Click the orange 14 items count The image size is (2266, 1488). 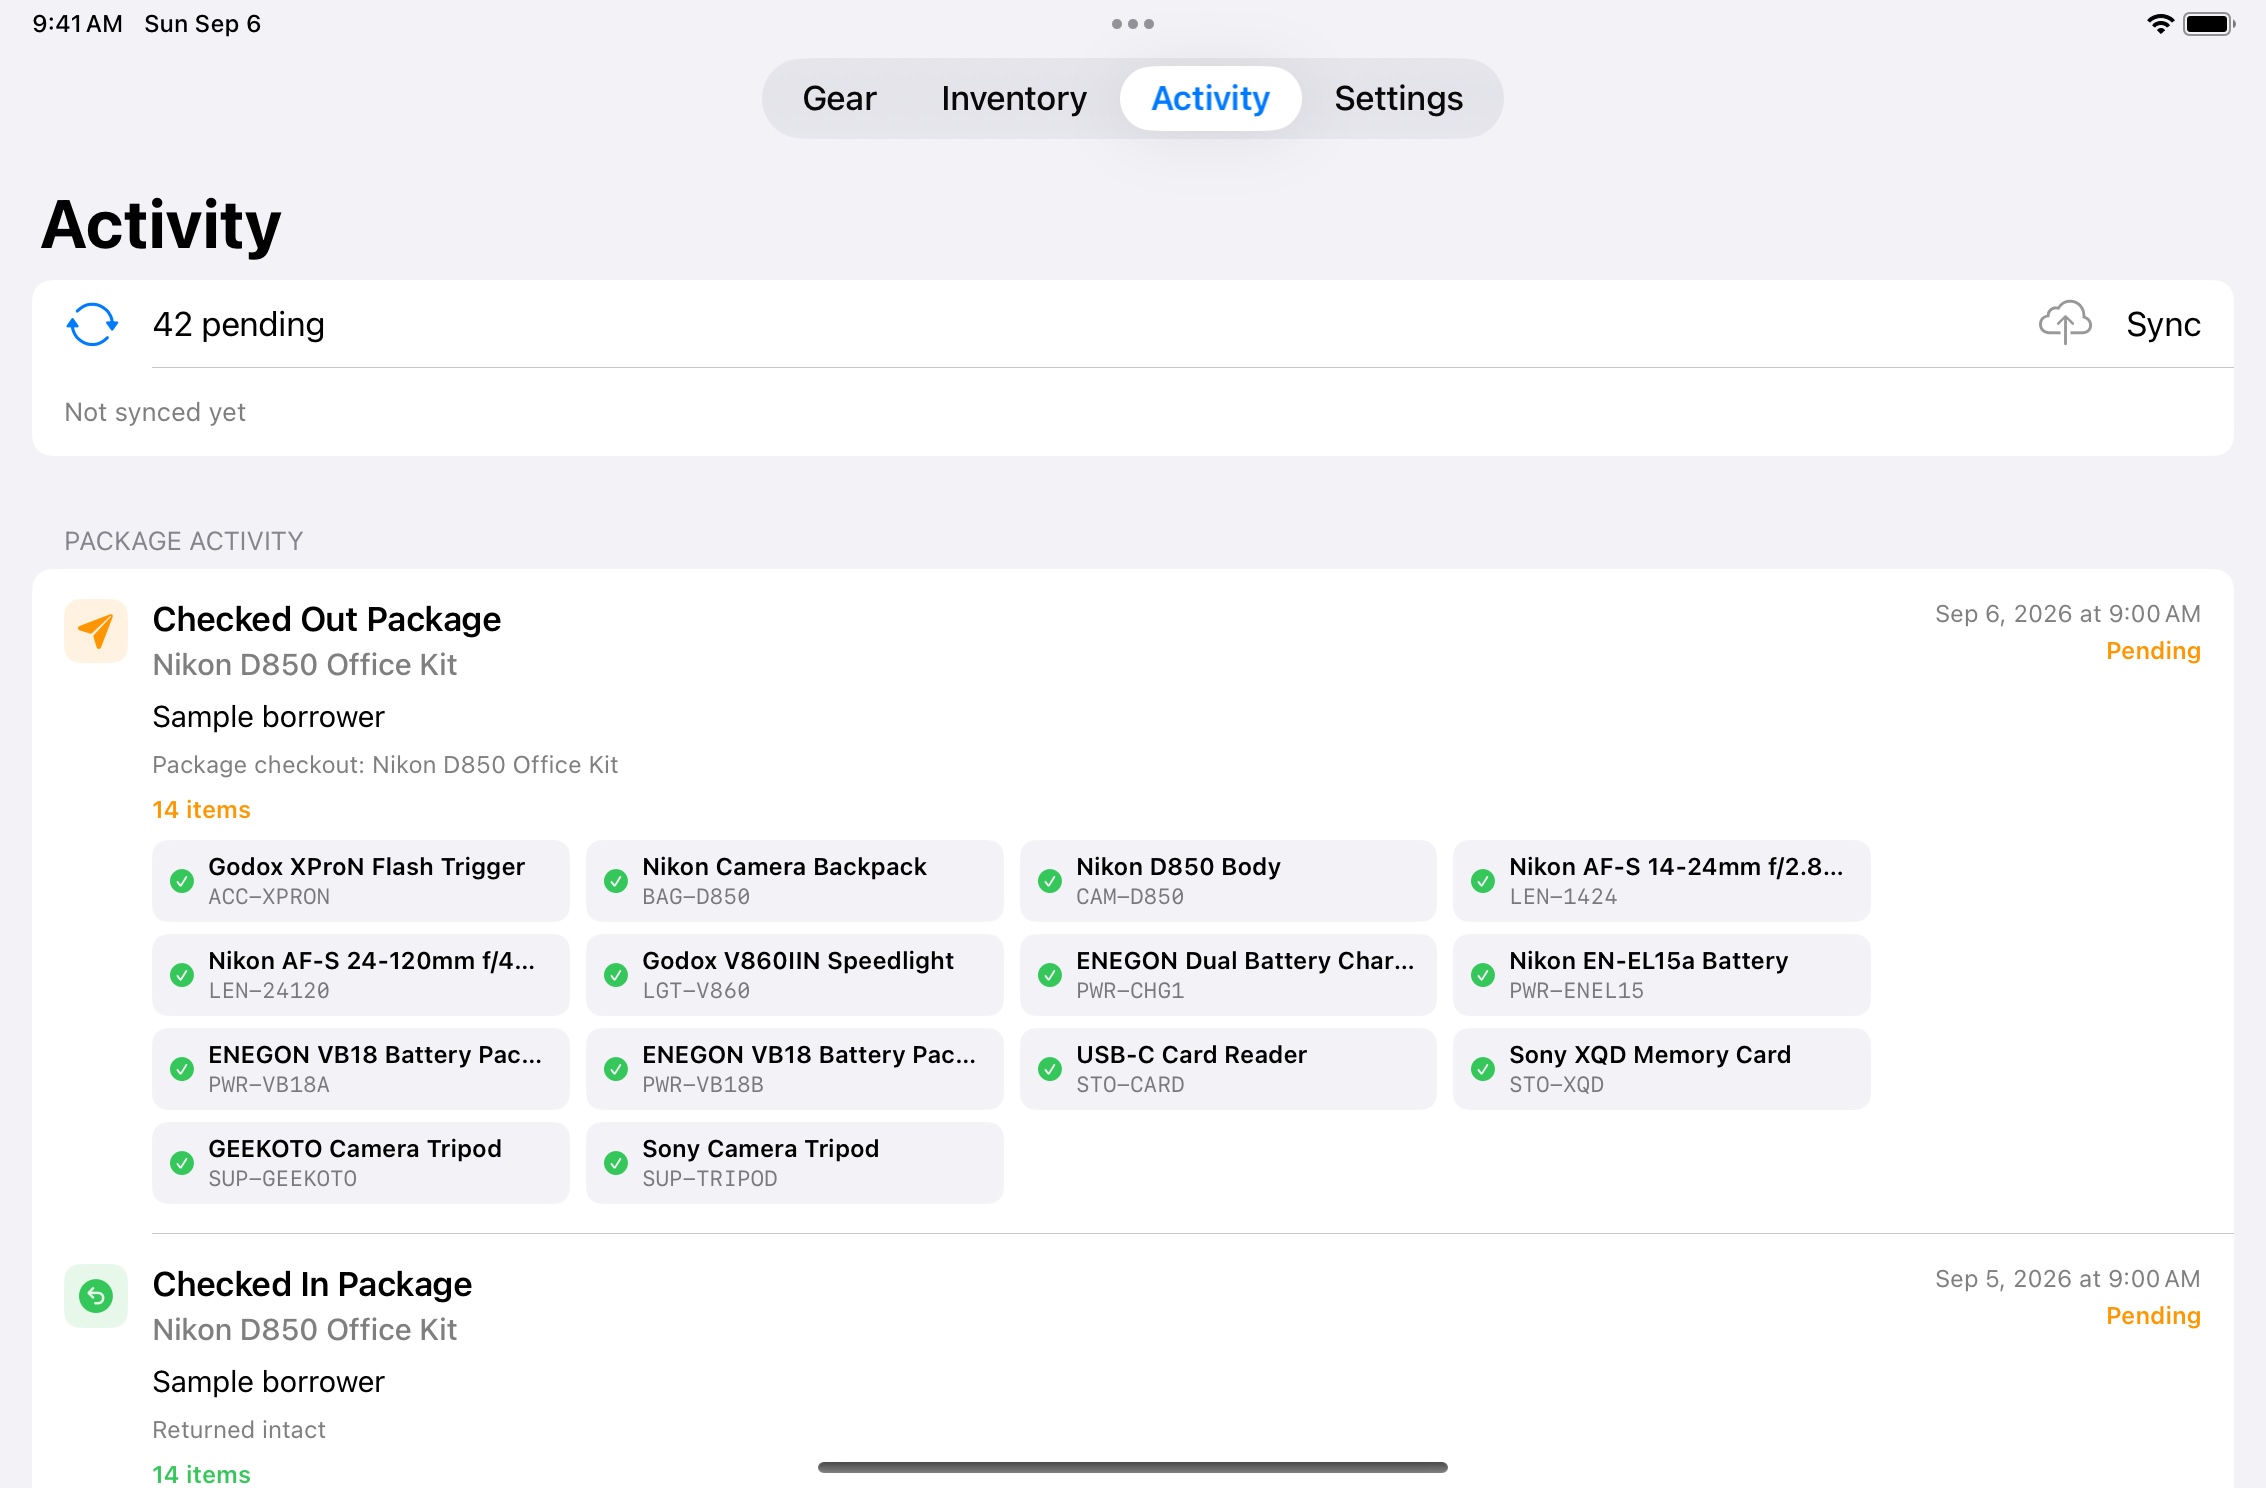tap(201, 810)
